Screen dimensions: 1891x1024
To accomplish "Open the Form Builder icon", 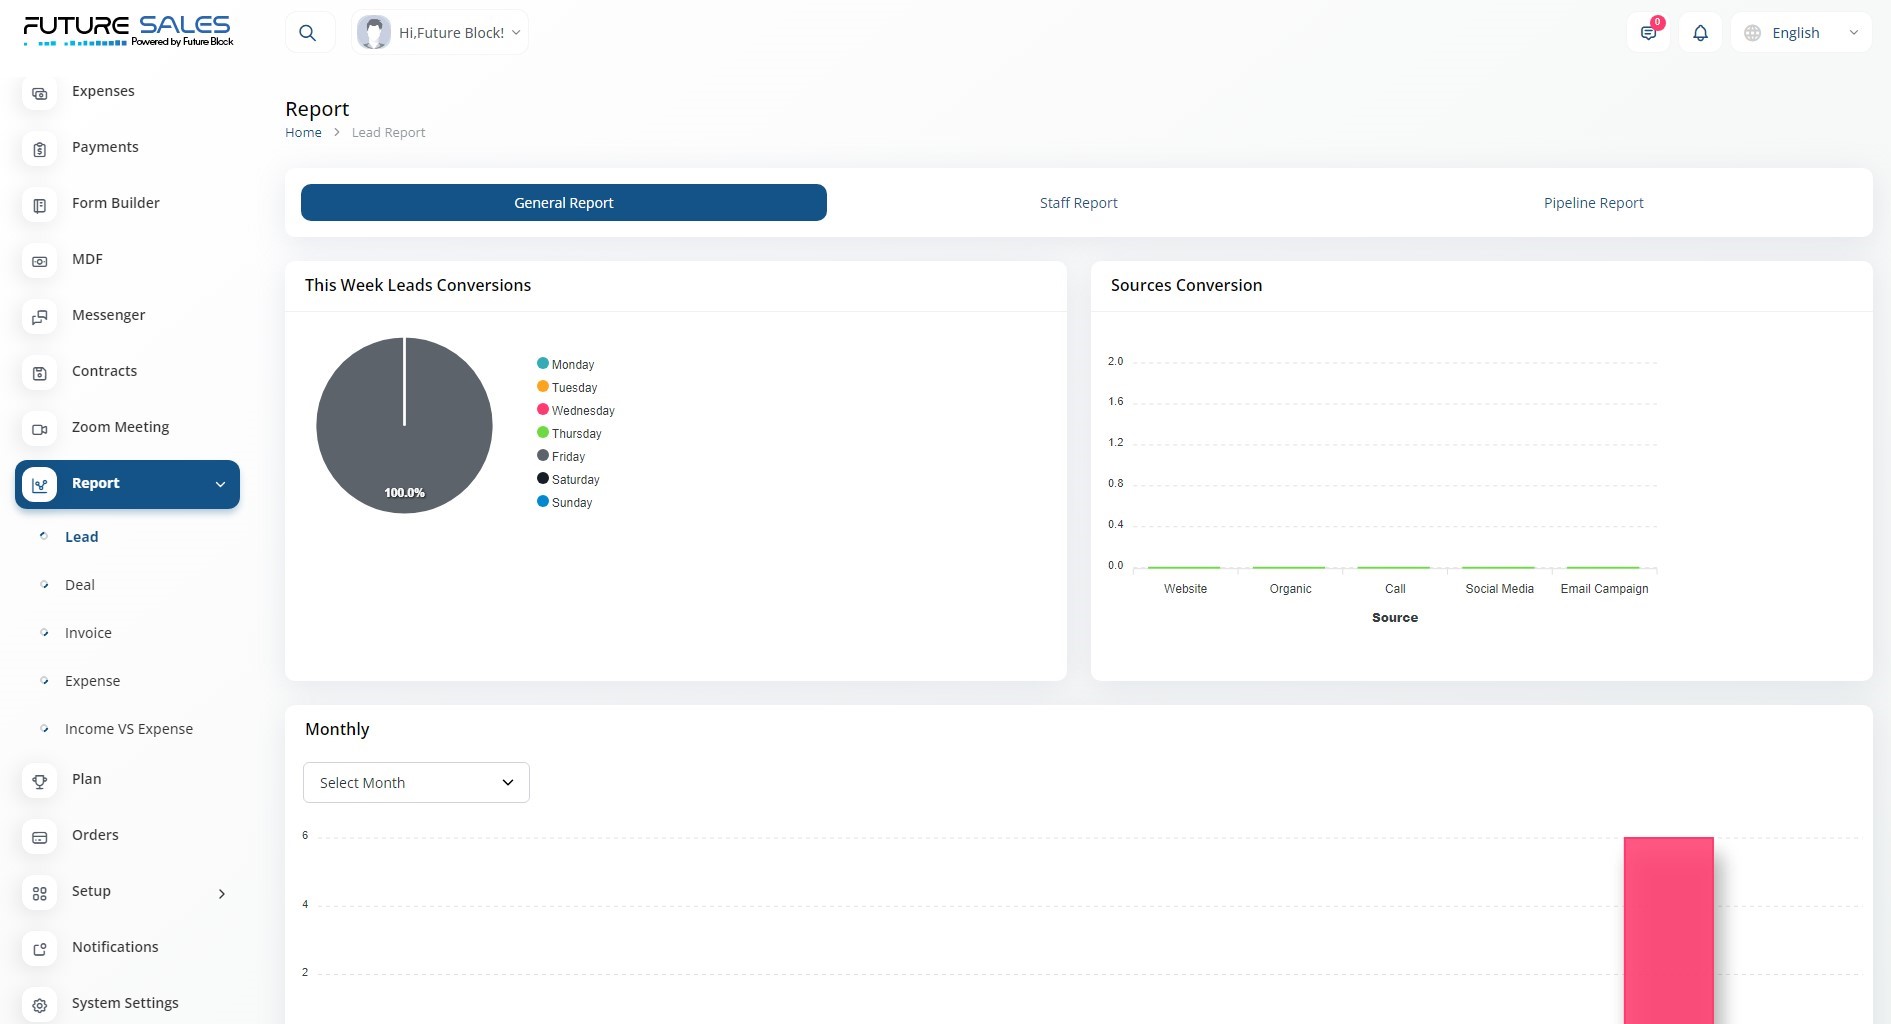I will point(40,205).
